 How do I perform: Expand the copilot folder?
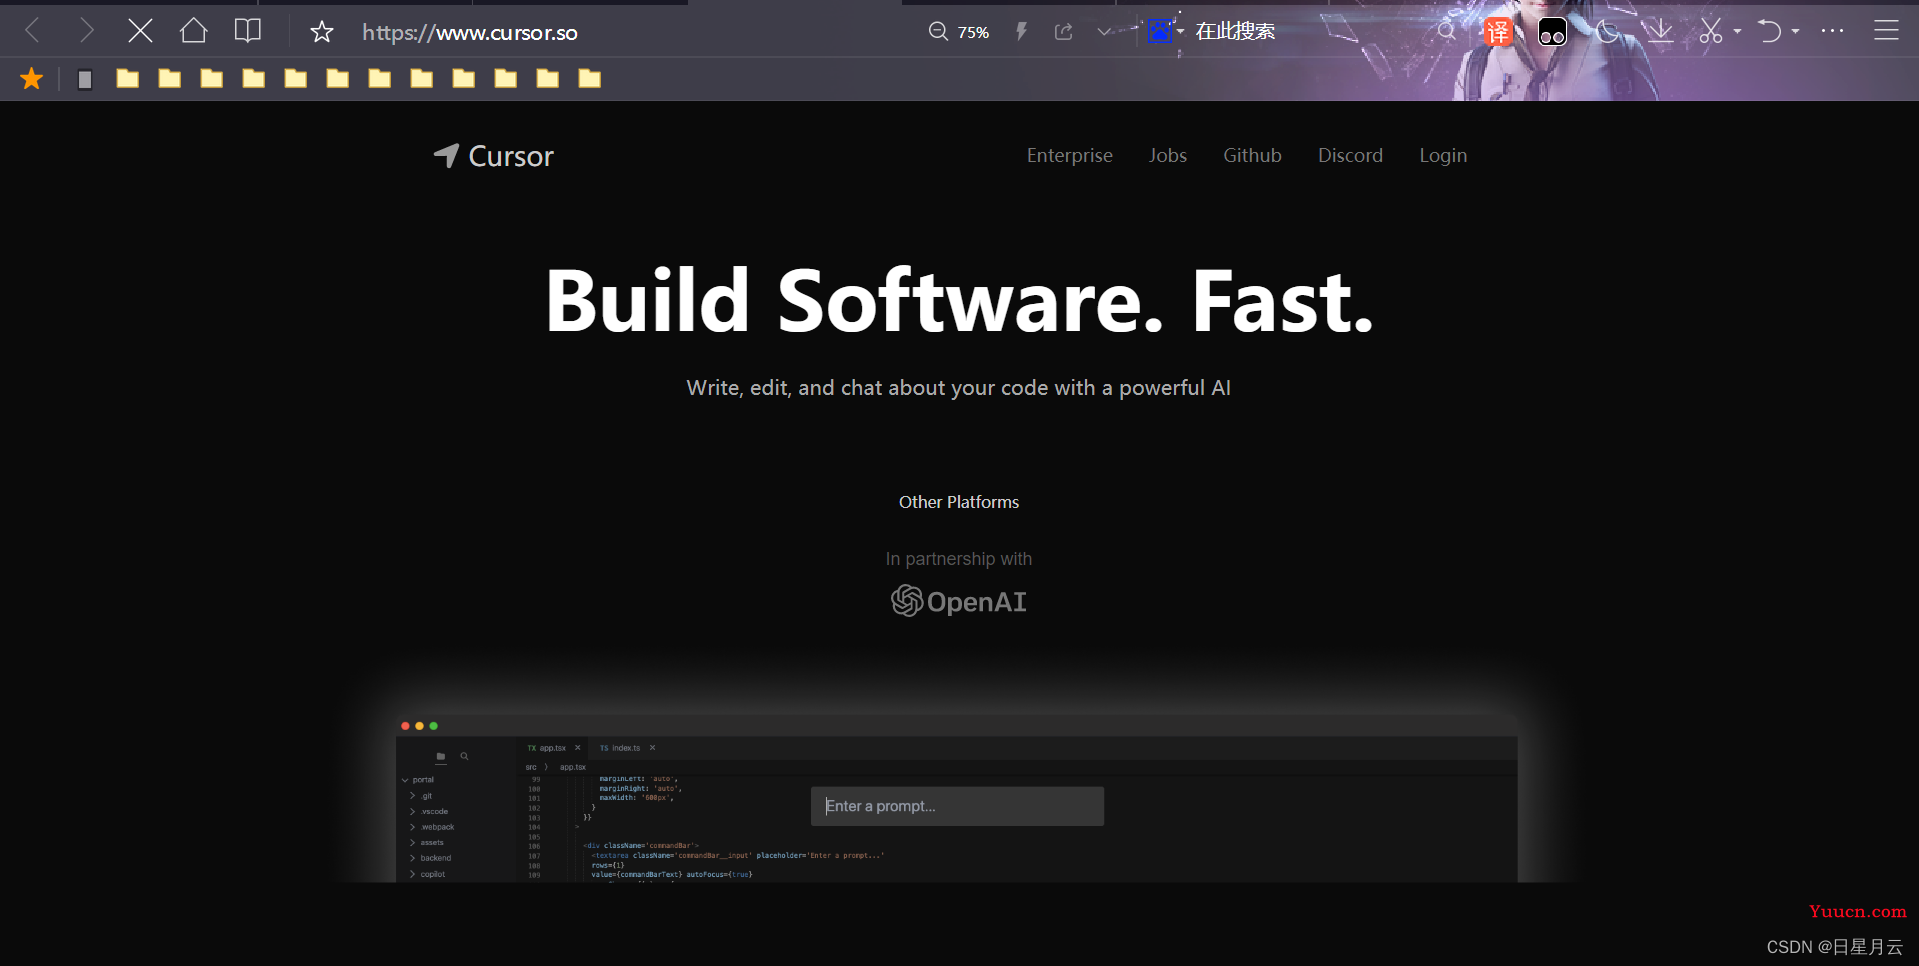coord(428,874)
